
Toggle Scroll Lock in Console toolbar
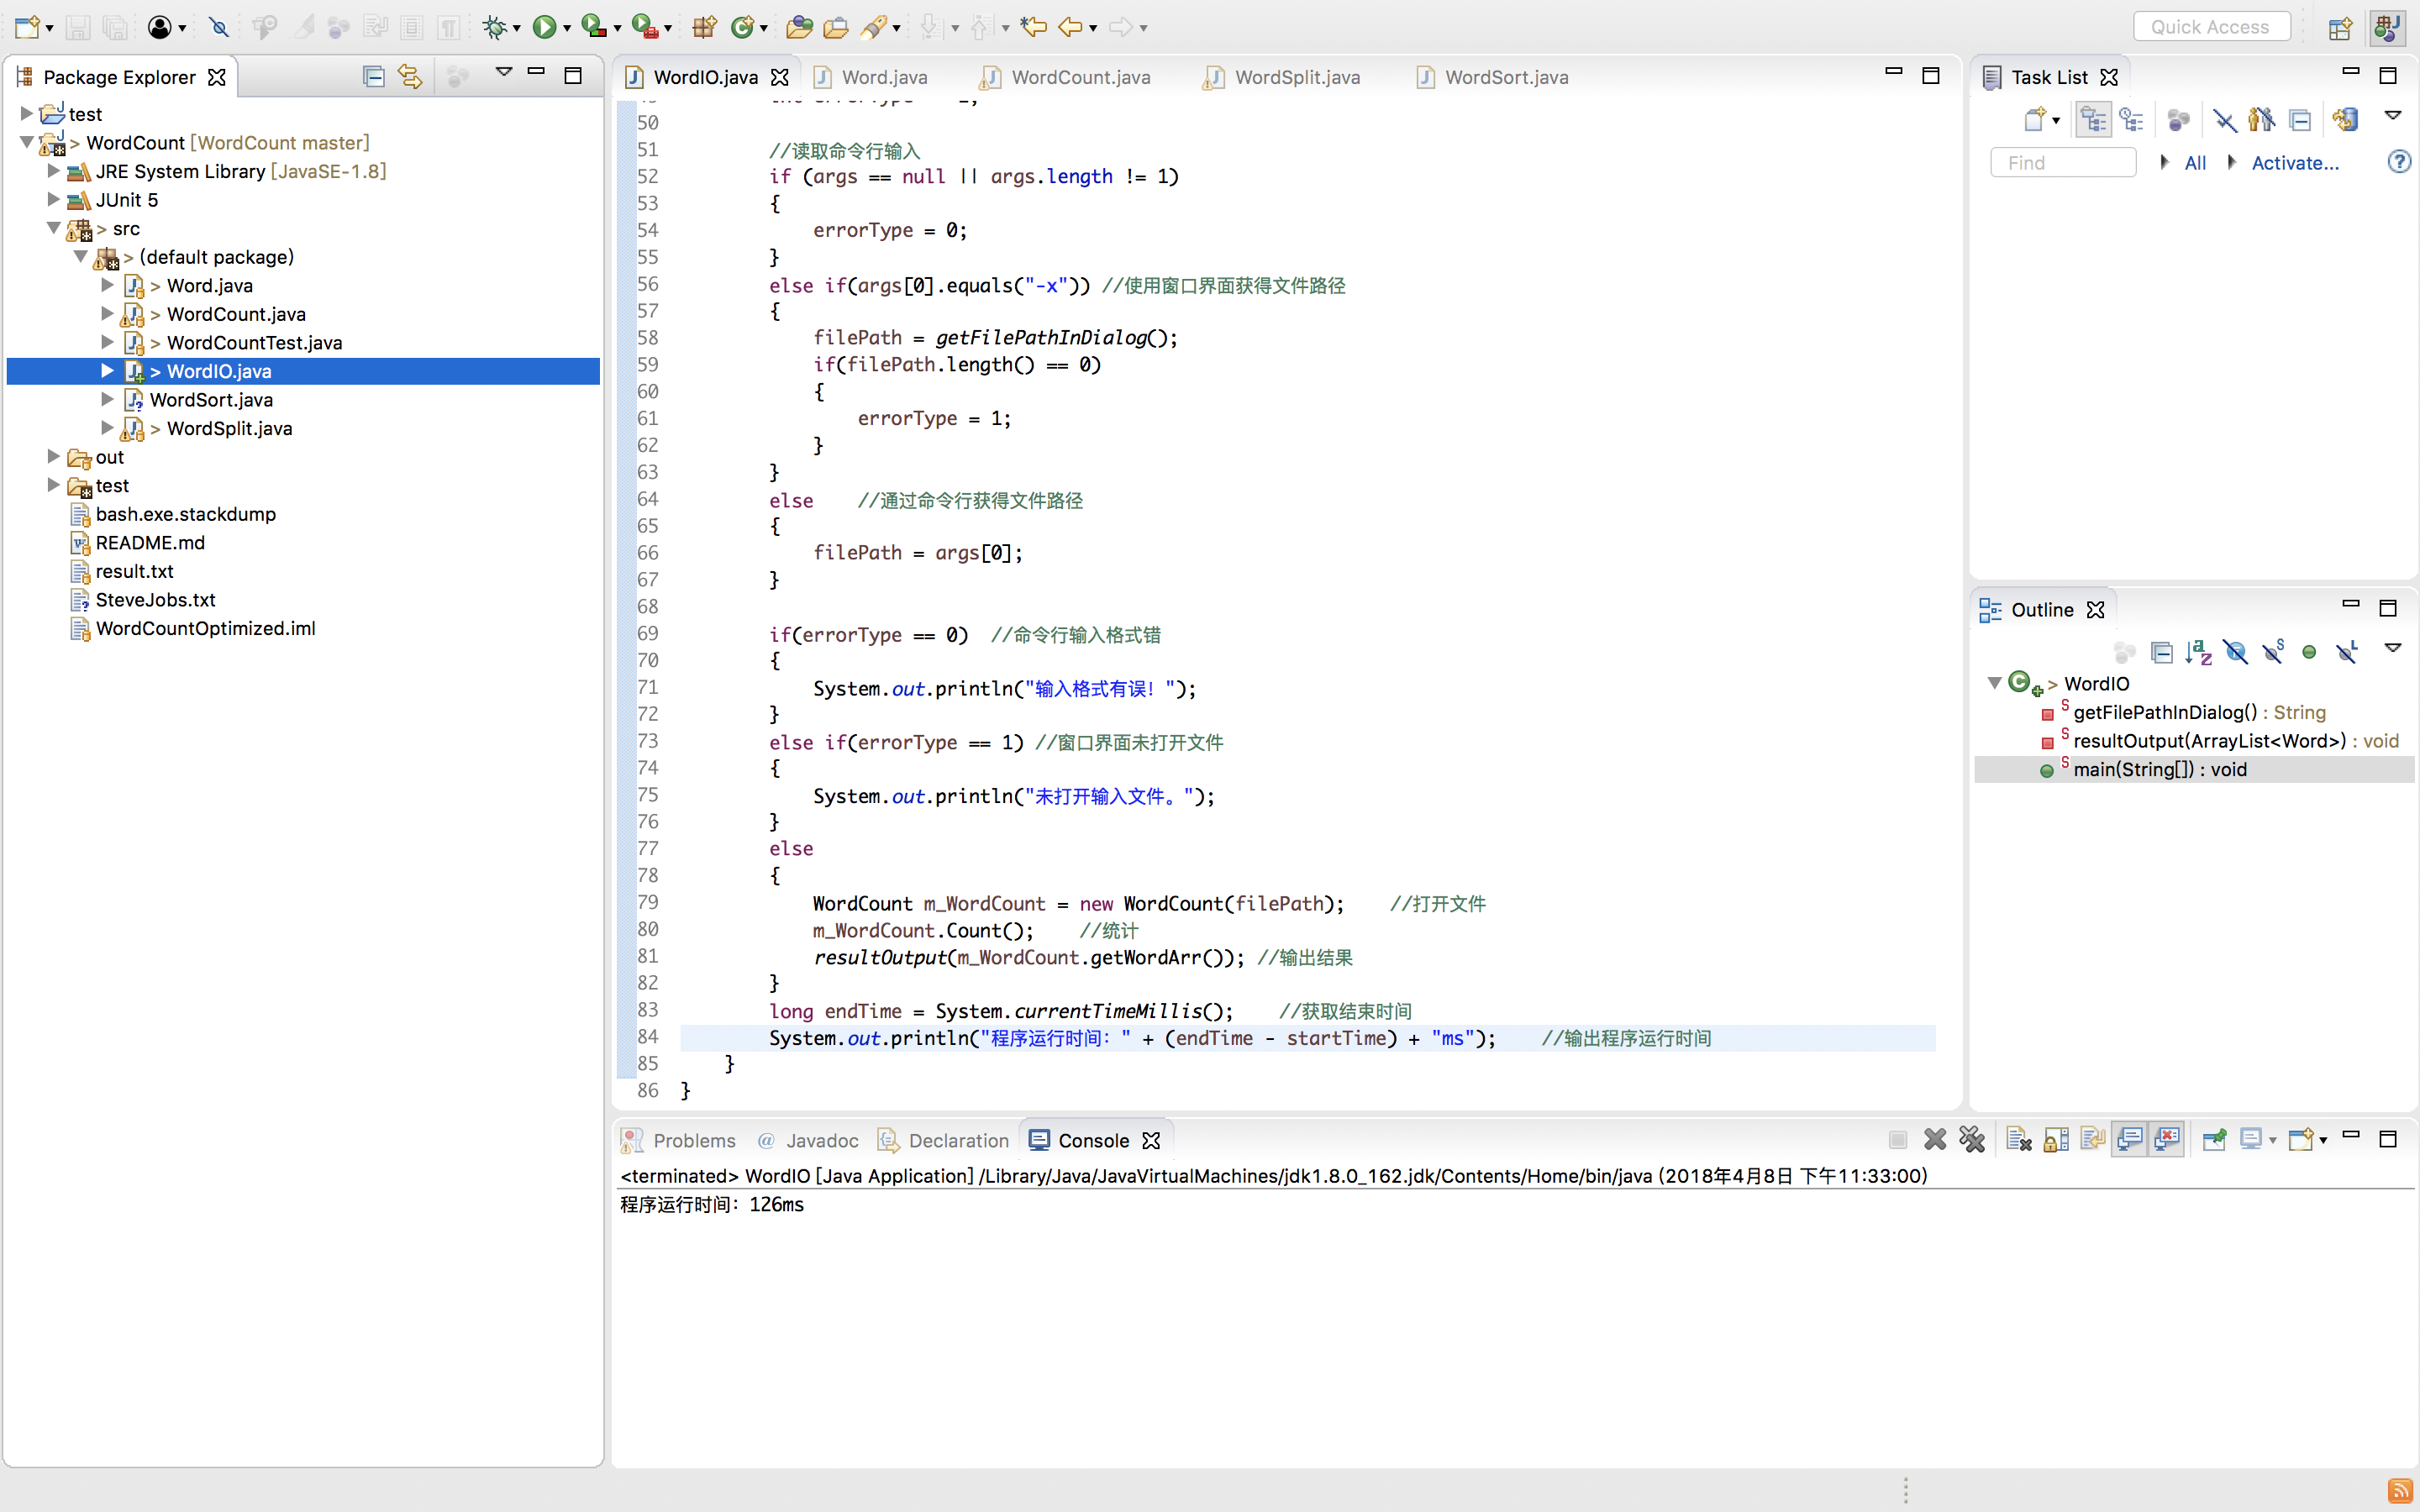pyautogui.click(x=2056, y=1139)
